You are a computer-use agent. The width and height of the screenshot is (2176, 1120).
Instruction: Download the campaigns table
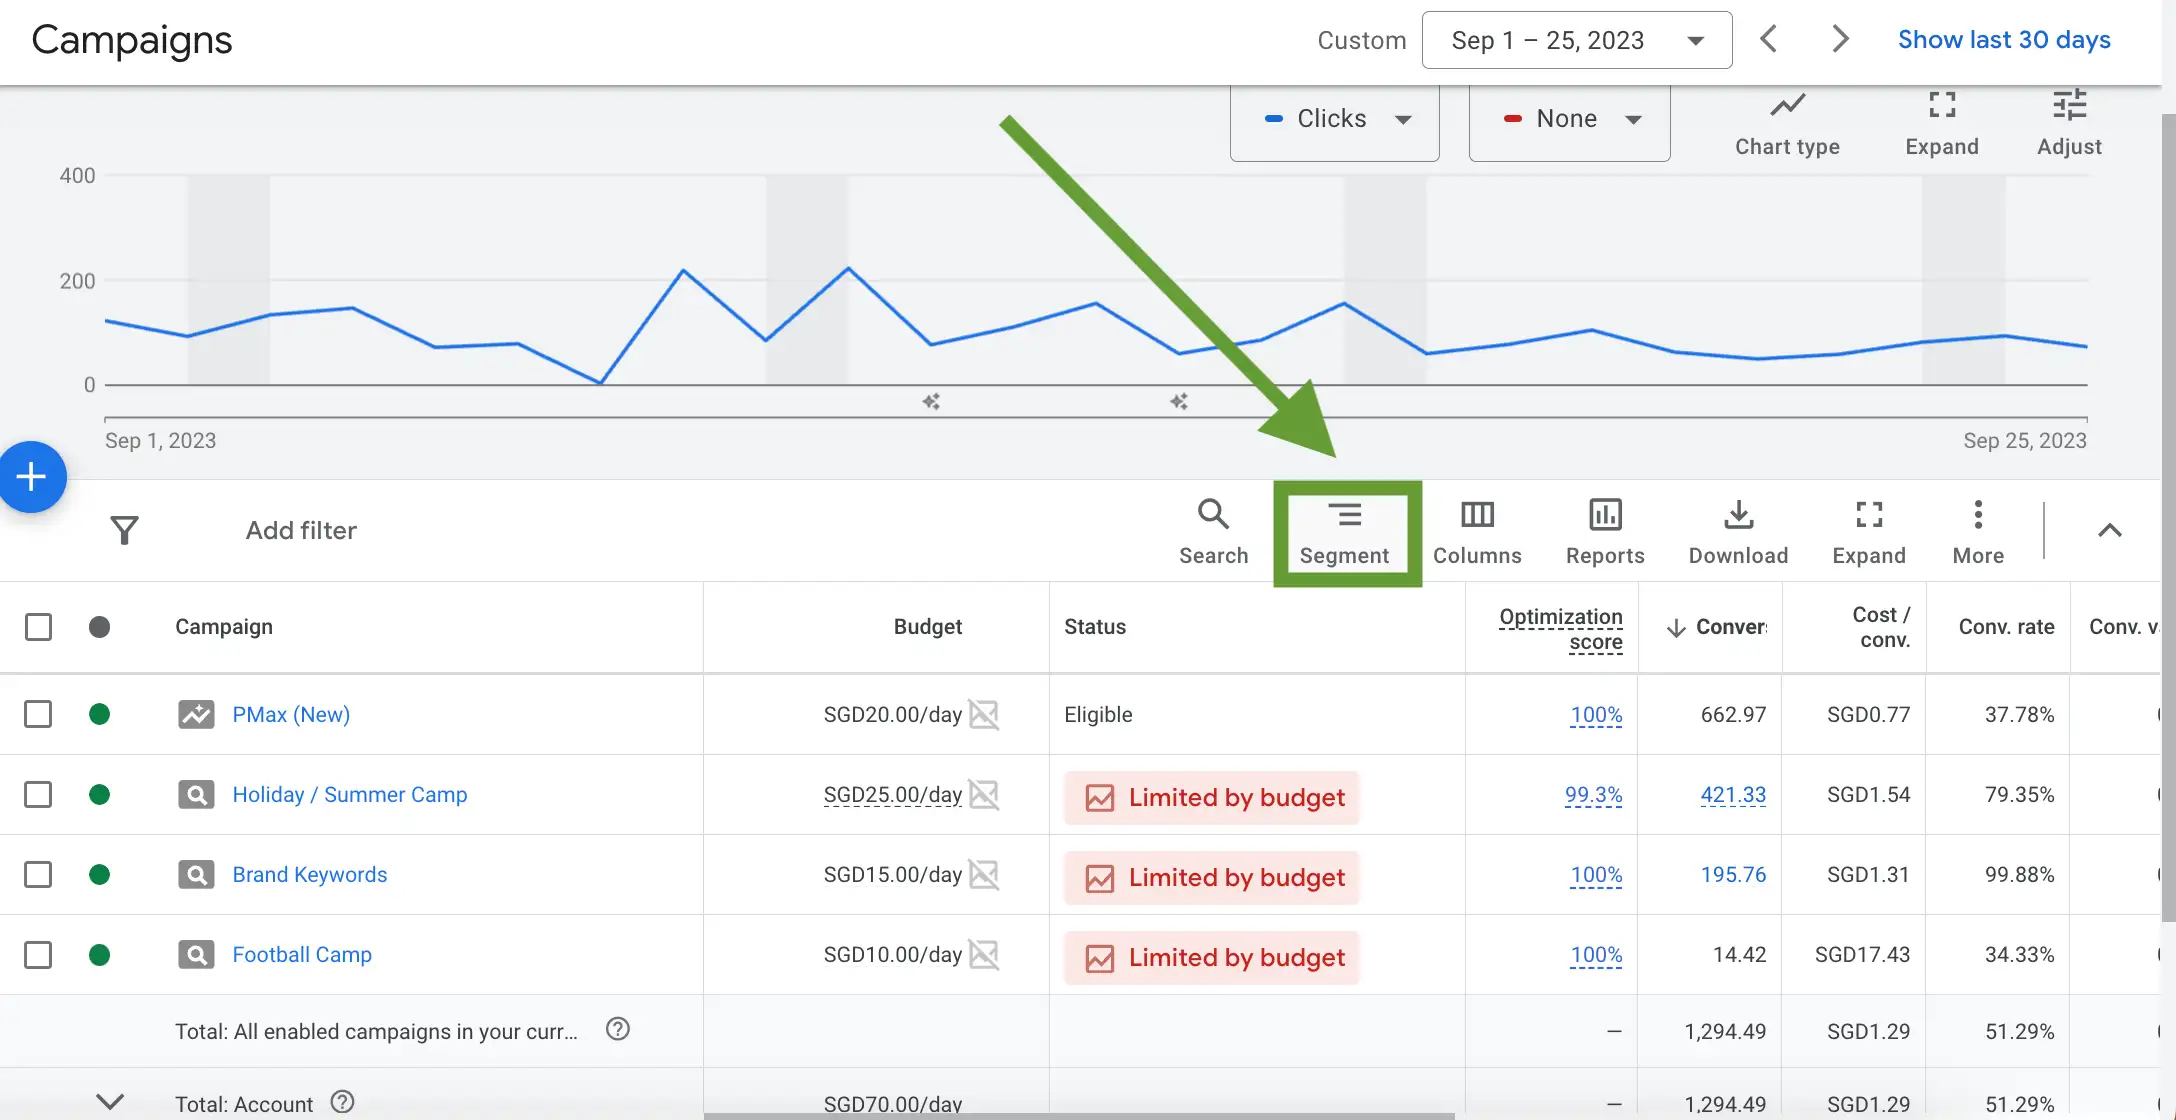[1738, 532]
